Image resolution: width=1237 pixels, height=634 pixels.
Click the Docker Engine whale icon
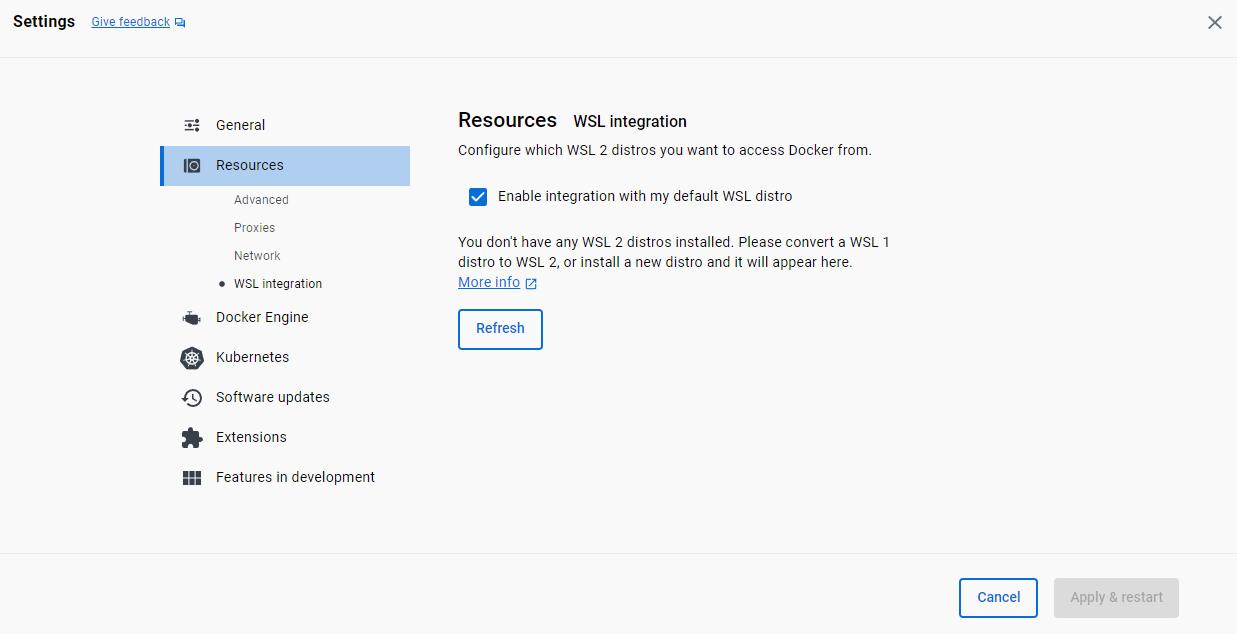192,318
